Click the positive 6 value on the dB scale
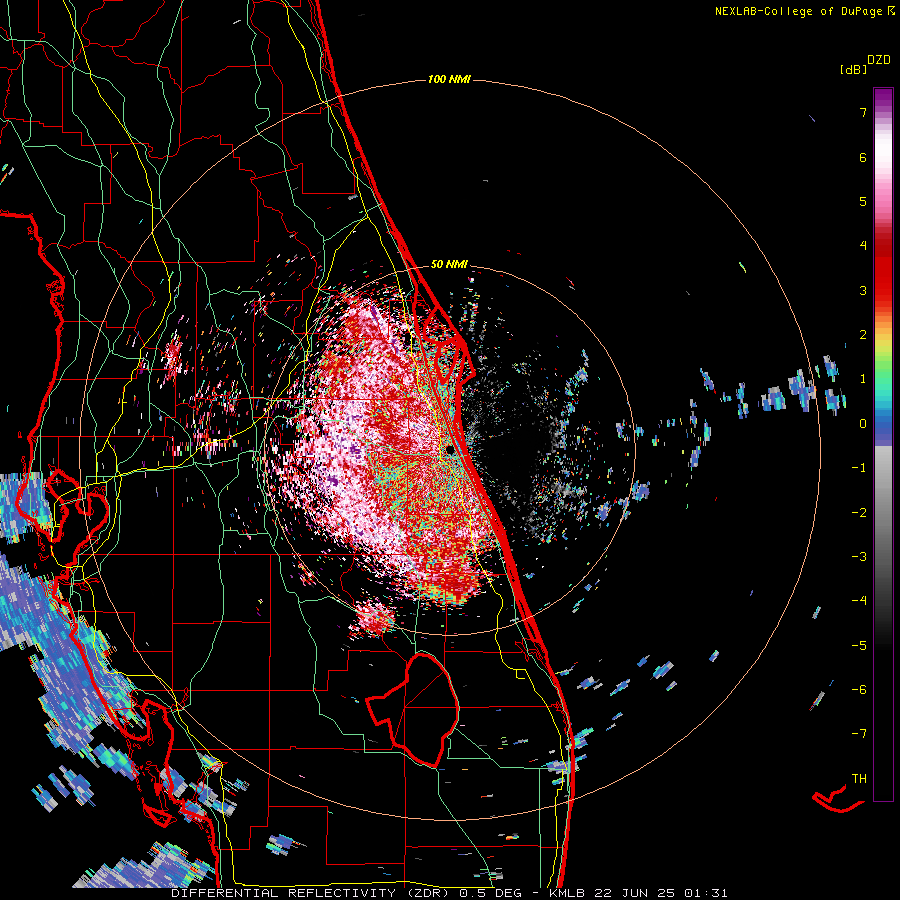Viewport: 900px width, 900px height. (863, 157)
